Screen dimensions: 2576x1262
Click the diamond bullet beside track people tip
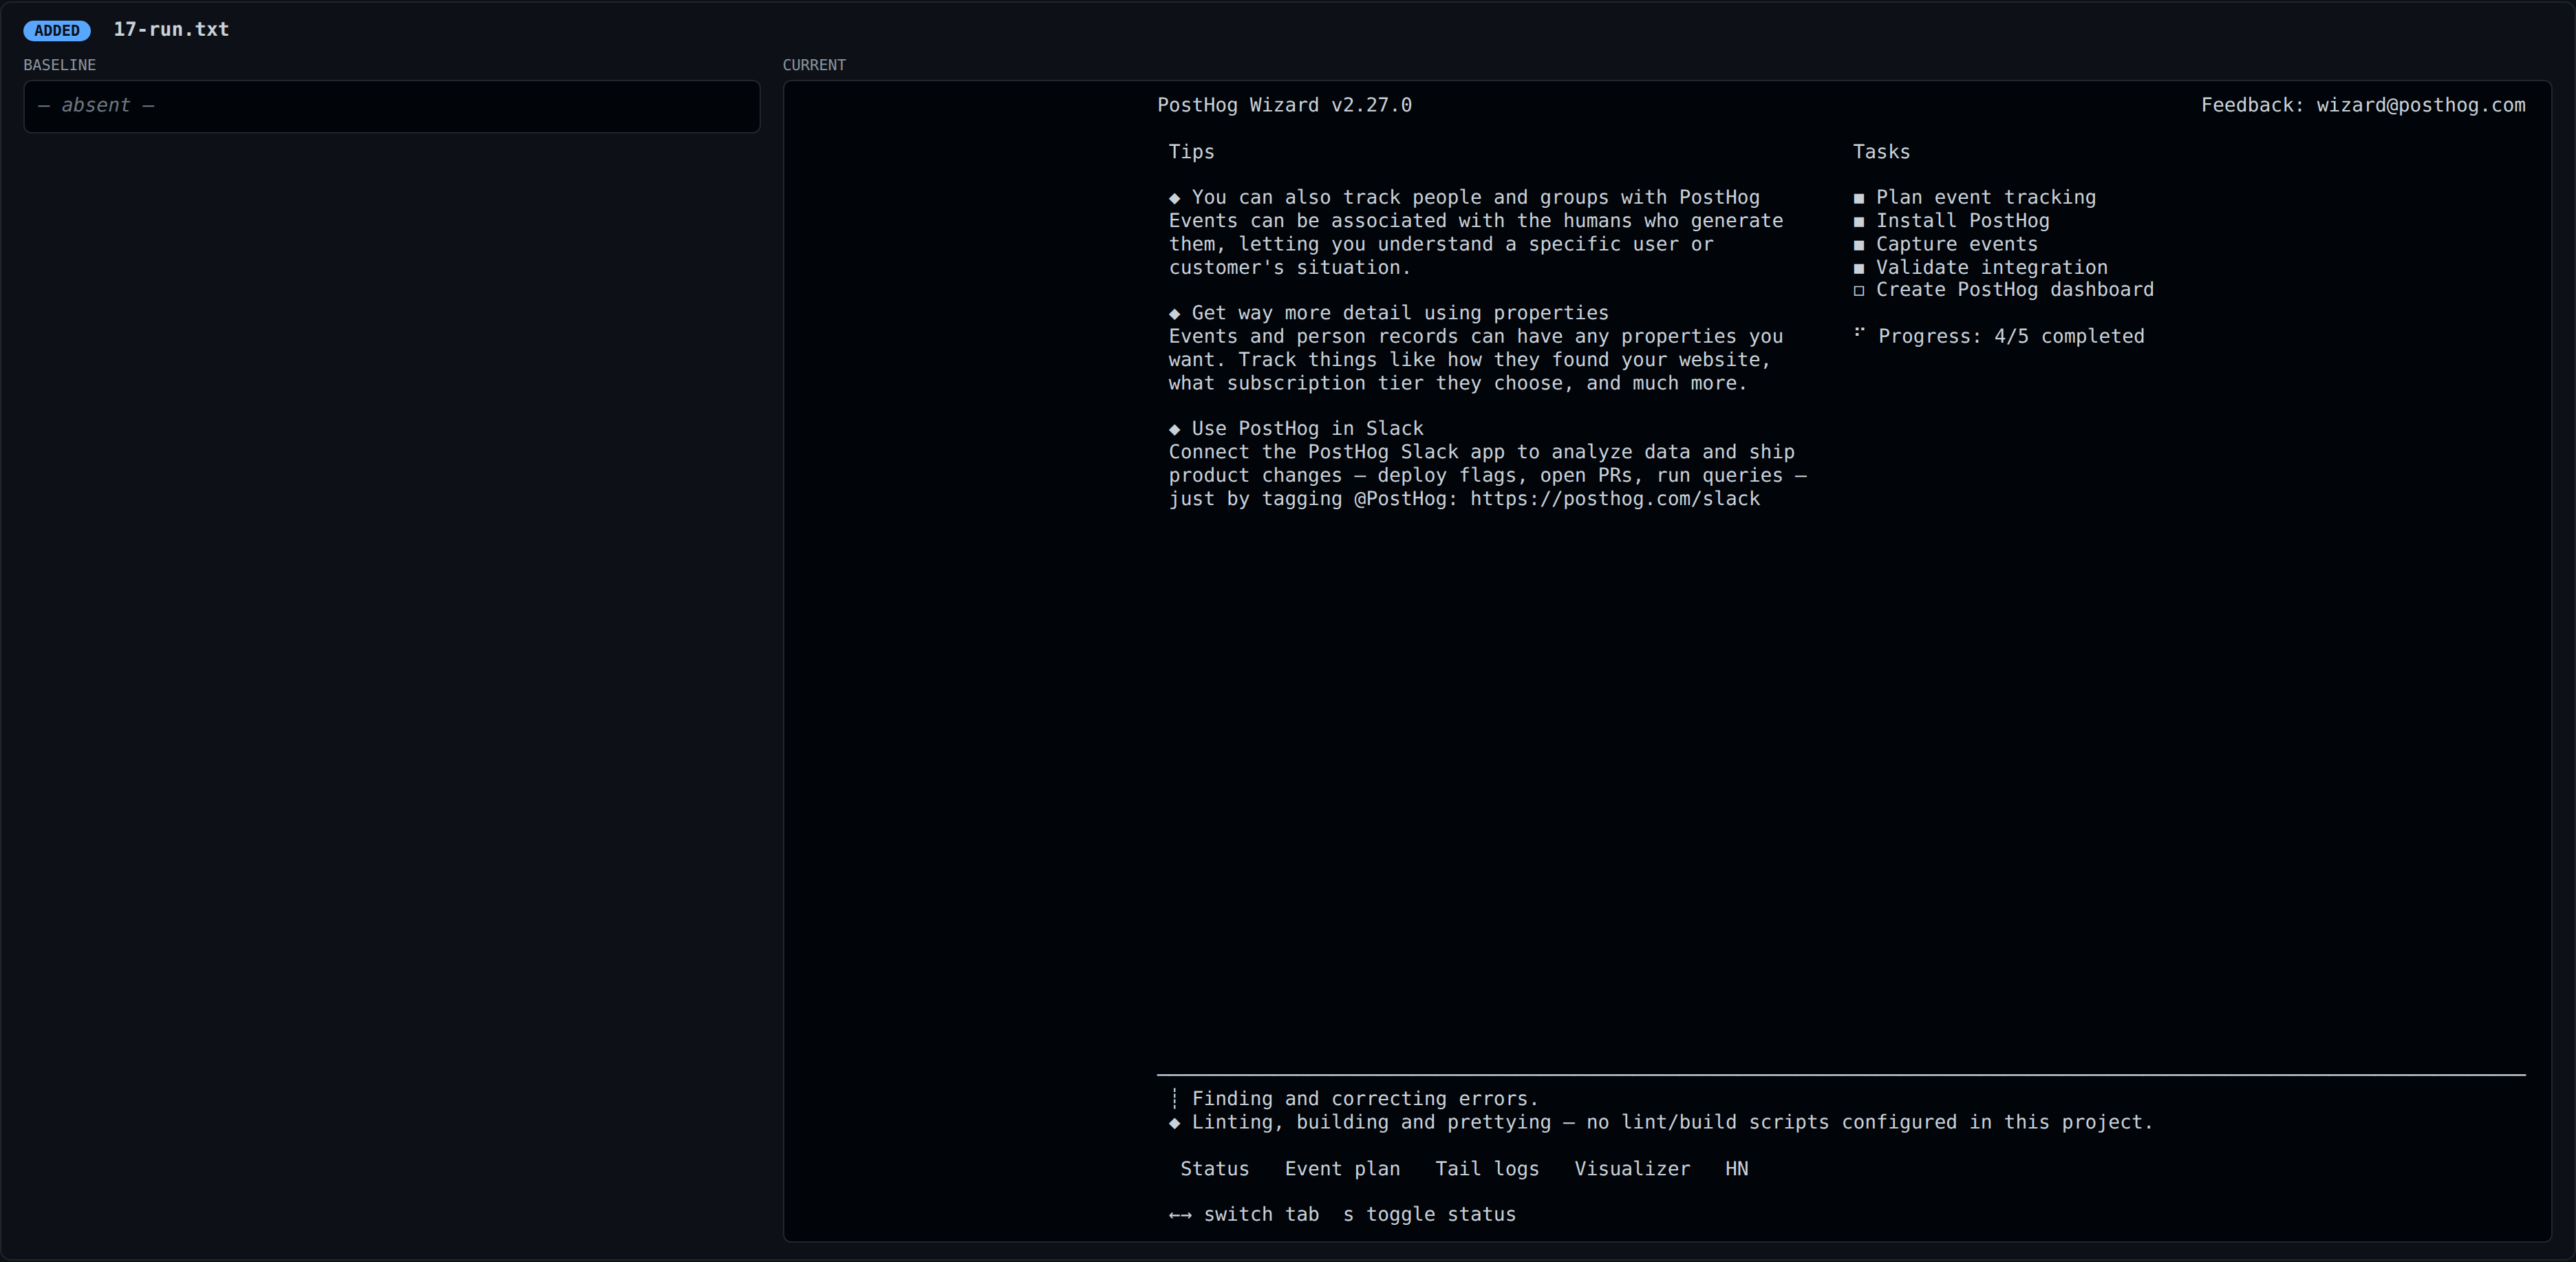1174,198
